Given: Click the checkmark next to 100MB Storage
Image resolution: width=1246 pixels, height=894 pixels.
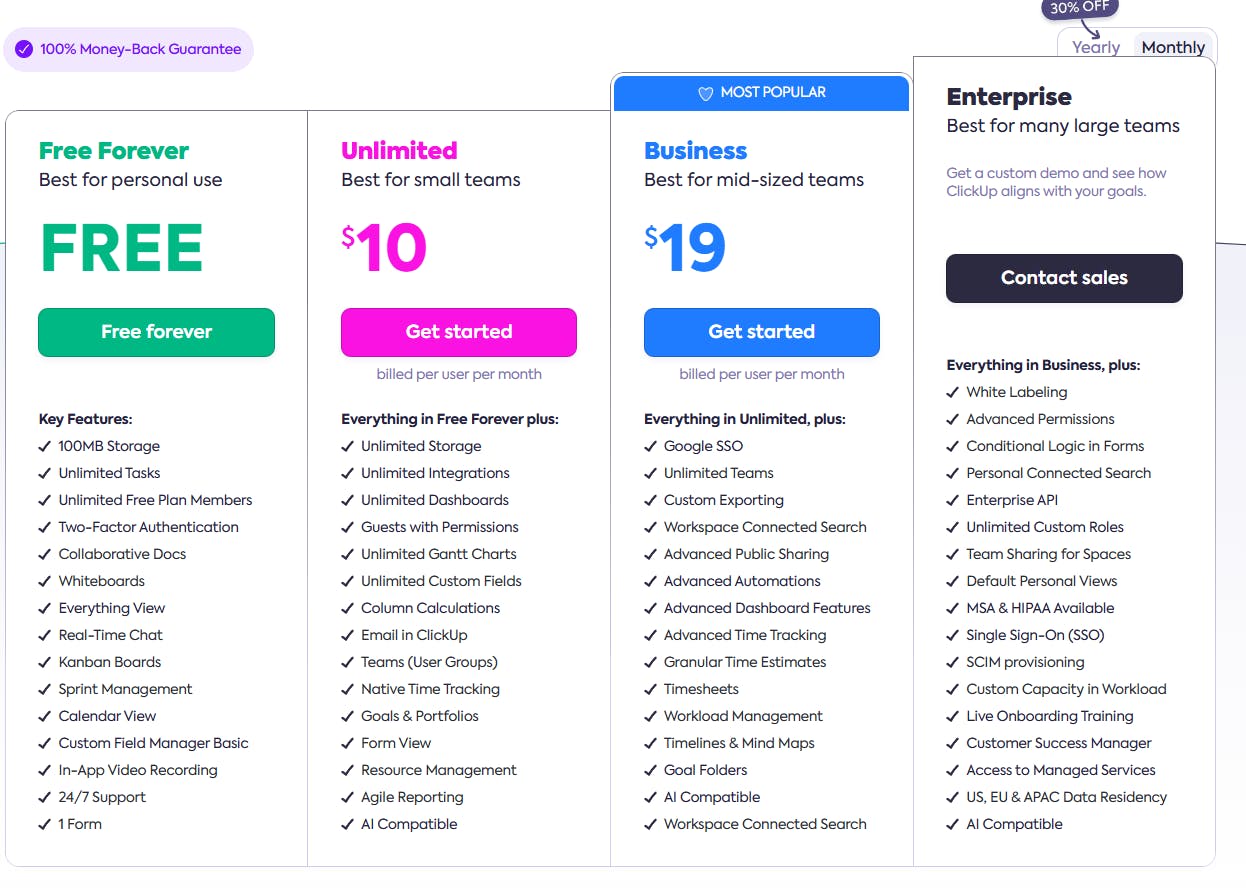Looking at the screenshot, I should (x=45, y=446).
